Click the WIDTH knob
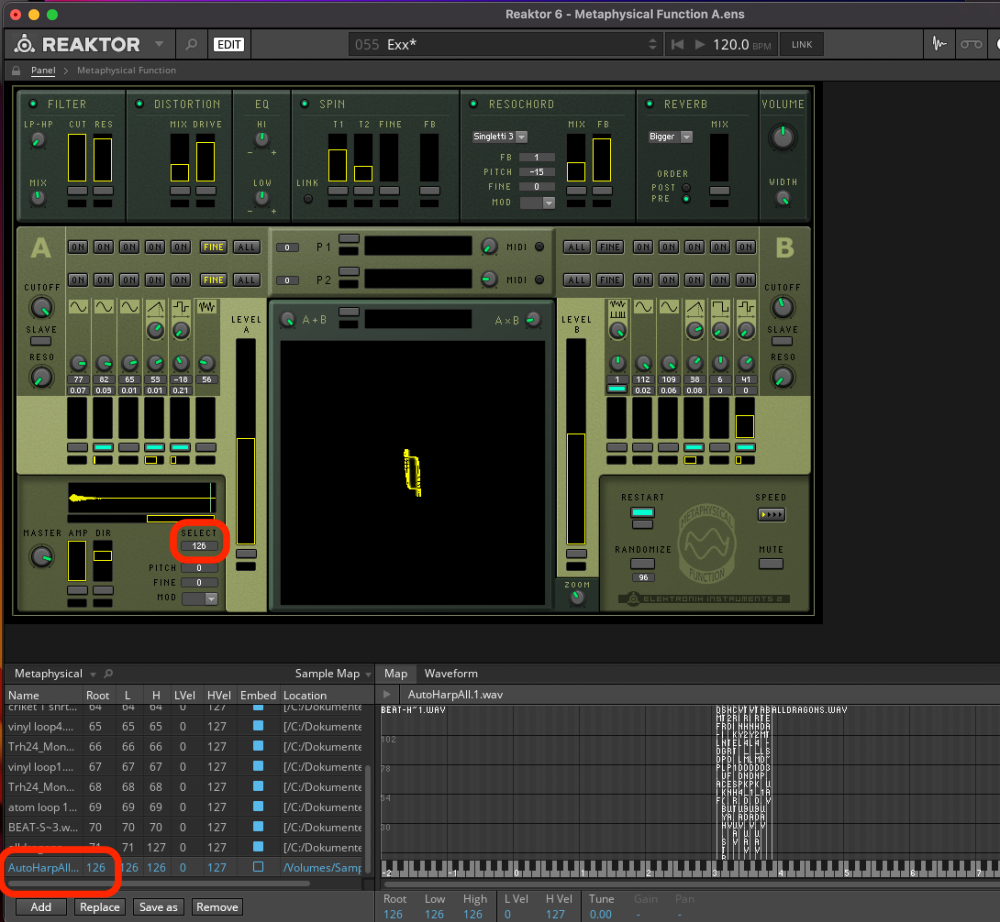 (x=783, y=199)
